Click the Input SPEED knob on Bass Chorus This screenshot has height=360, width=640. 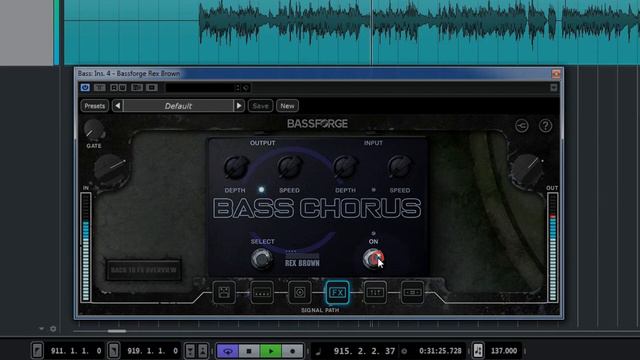tap(400, 167)
